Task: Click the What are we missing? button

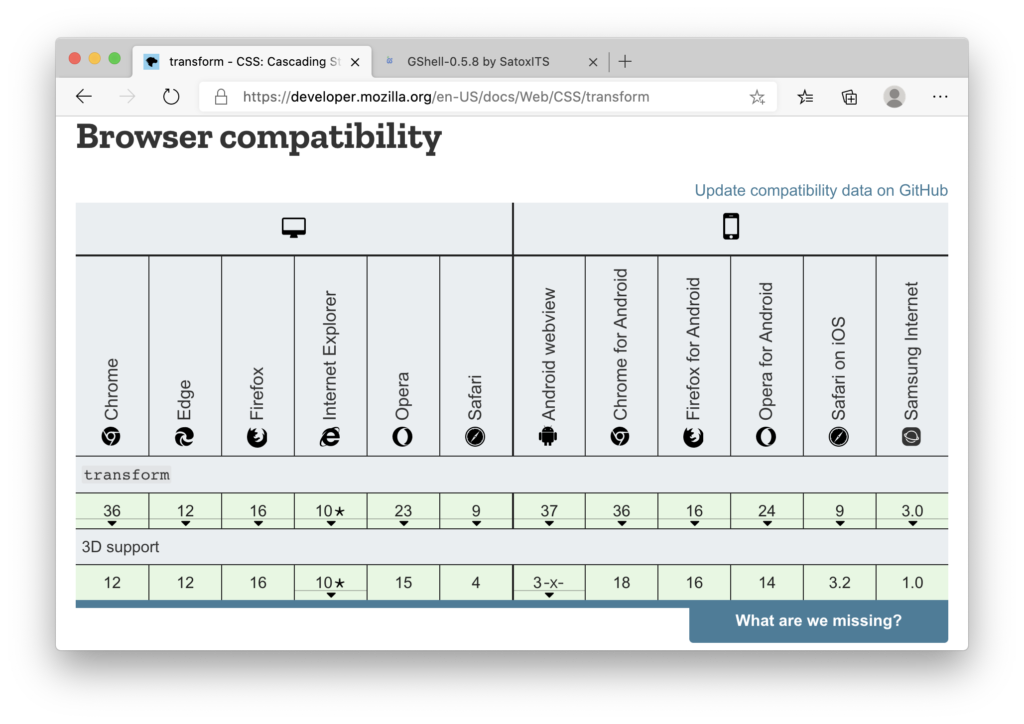Action: (x=818, y=621)
